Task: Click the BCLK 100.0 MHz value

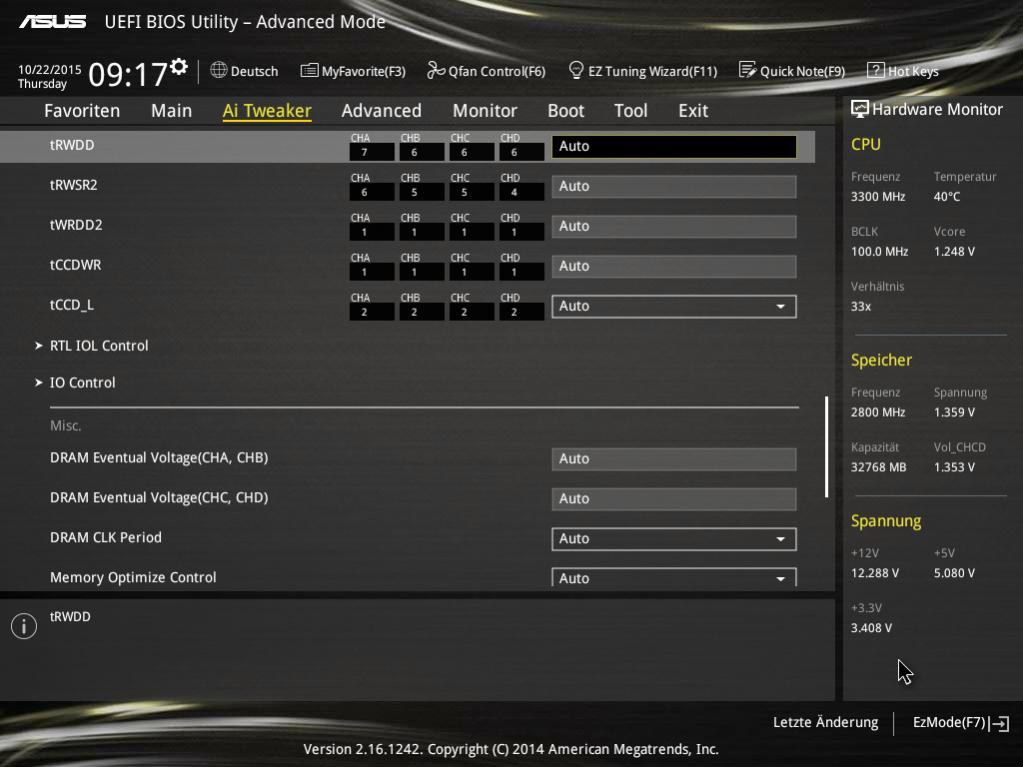Action: click(879, 252)
